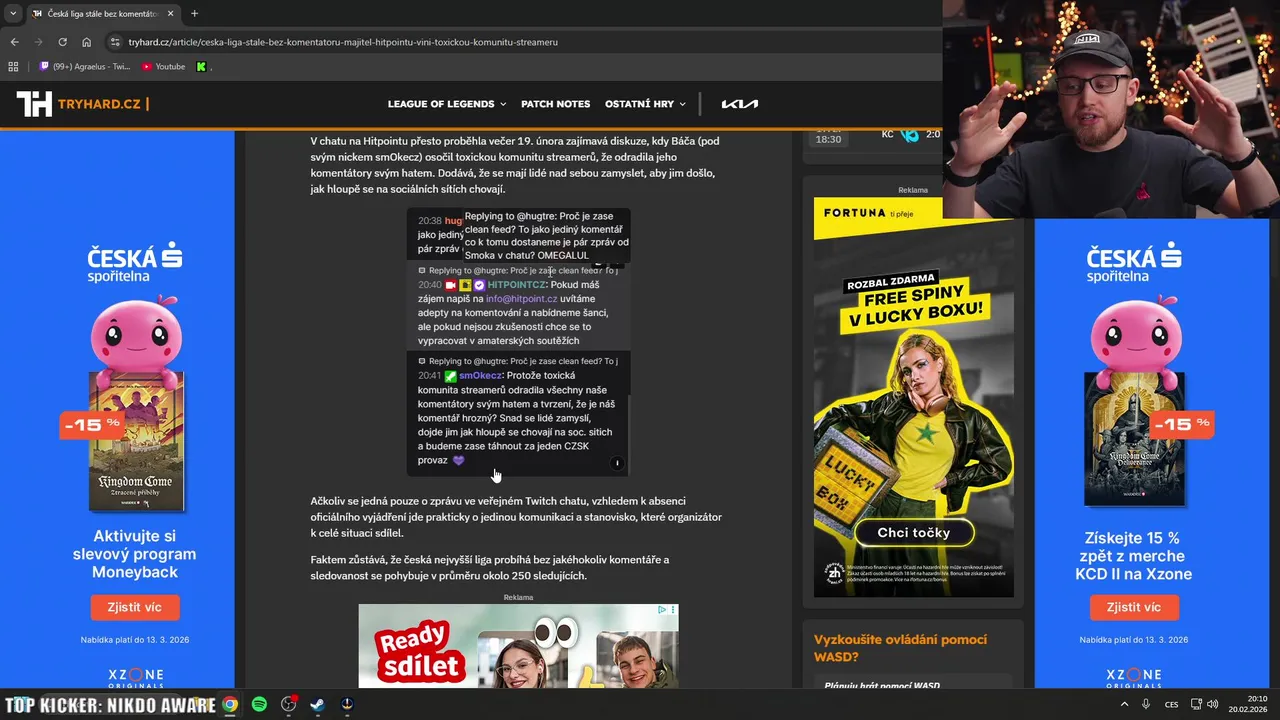The image size is (1280, 720).
Task: Open the Patch Notes menu item
Action: click(555, 104)
